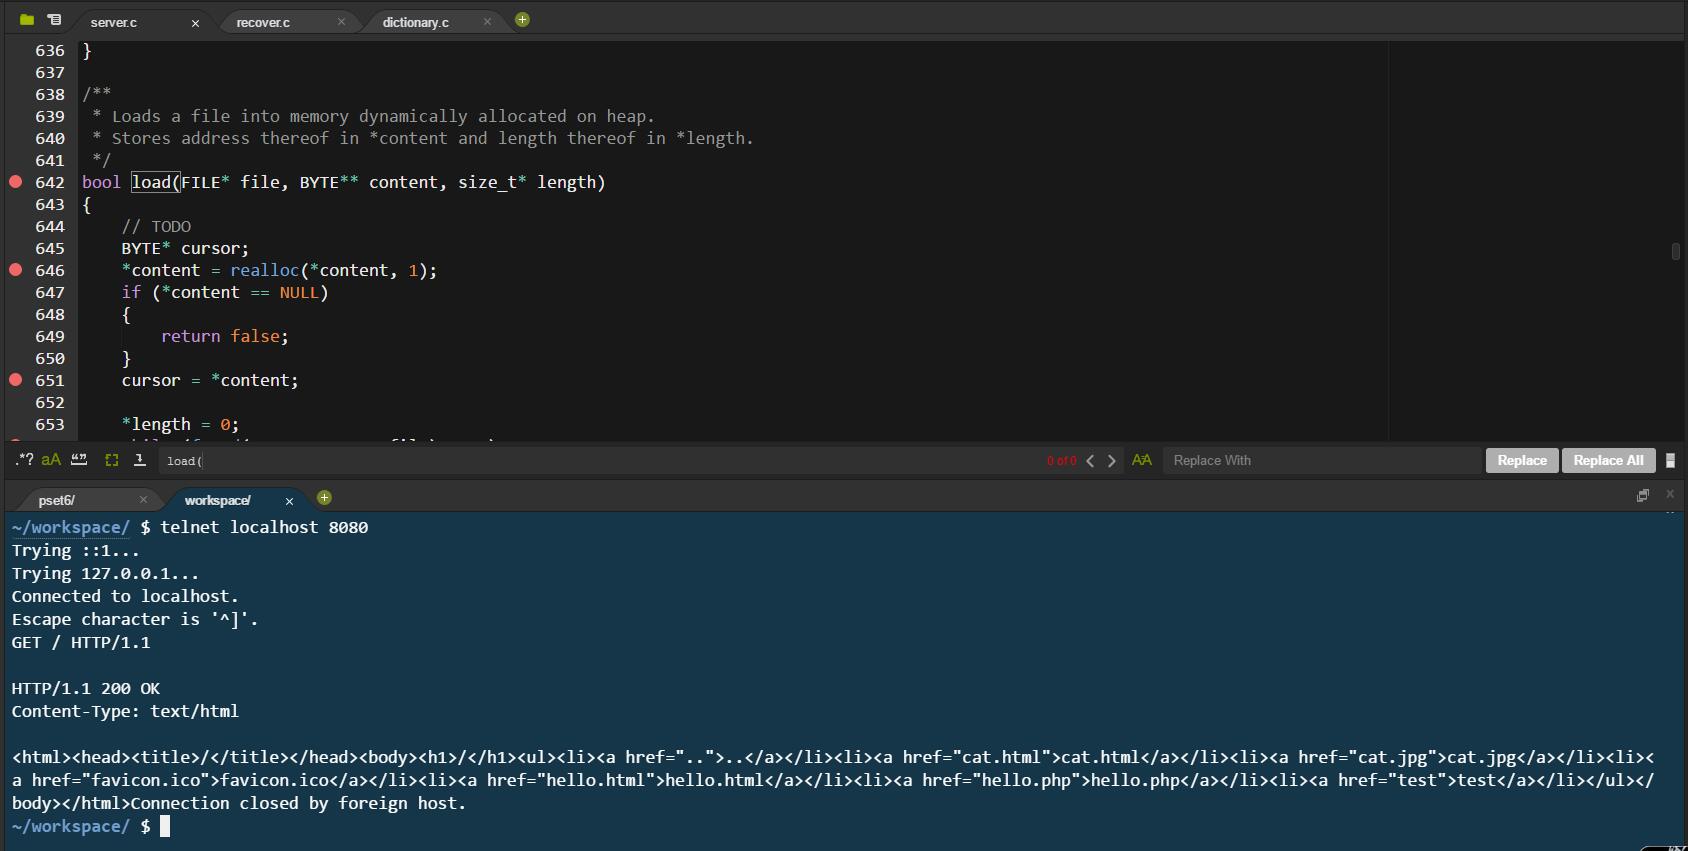Toggle whole words search option
Viewport: 1688px width, 851px height.
tap(79, 460)
